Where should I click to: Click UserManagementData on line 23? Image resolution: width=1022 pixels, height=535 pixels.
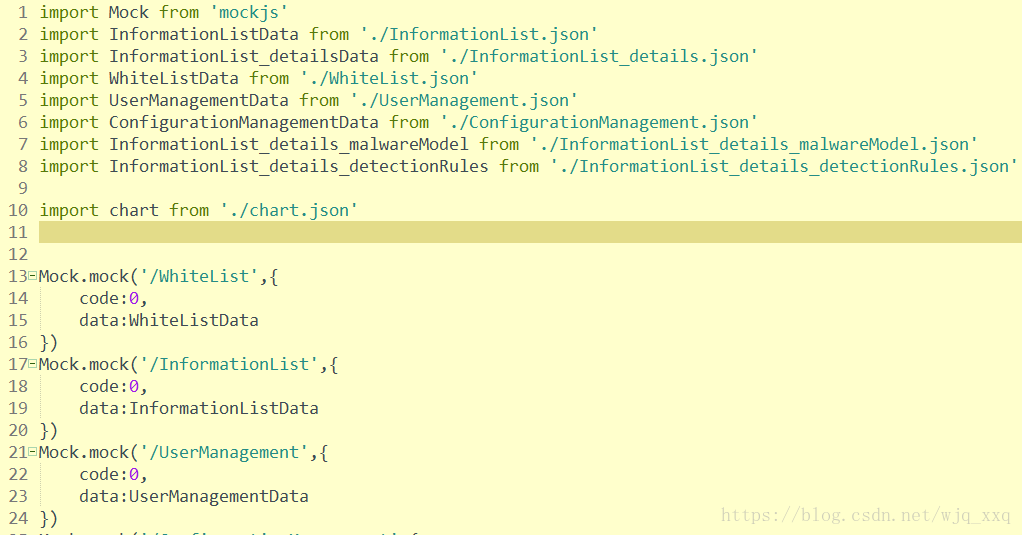[x=218, y=496]
